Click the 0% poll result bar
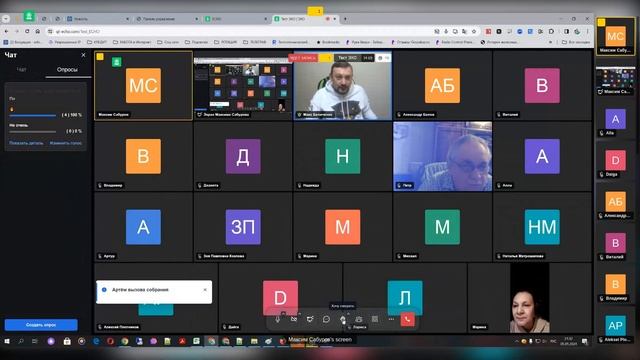The width and height of the screenshot is (640, 360). click(33, 131)
